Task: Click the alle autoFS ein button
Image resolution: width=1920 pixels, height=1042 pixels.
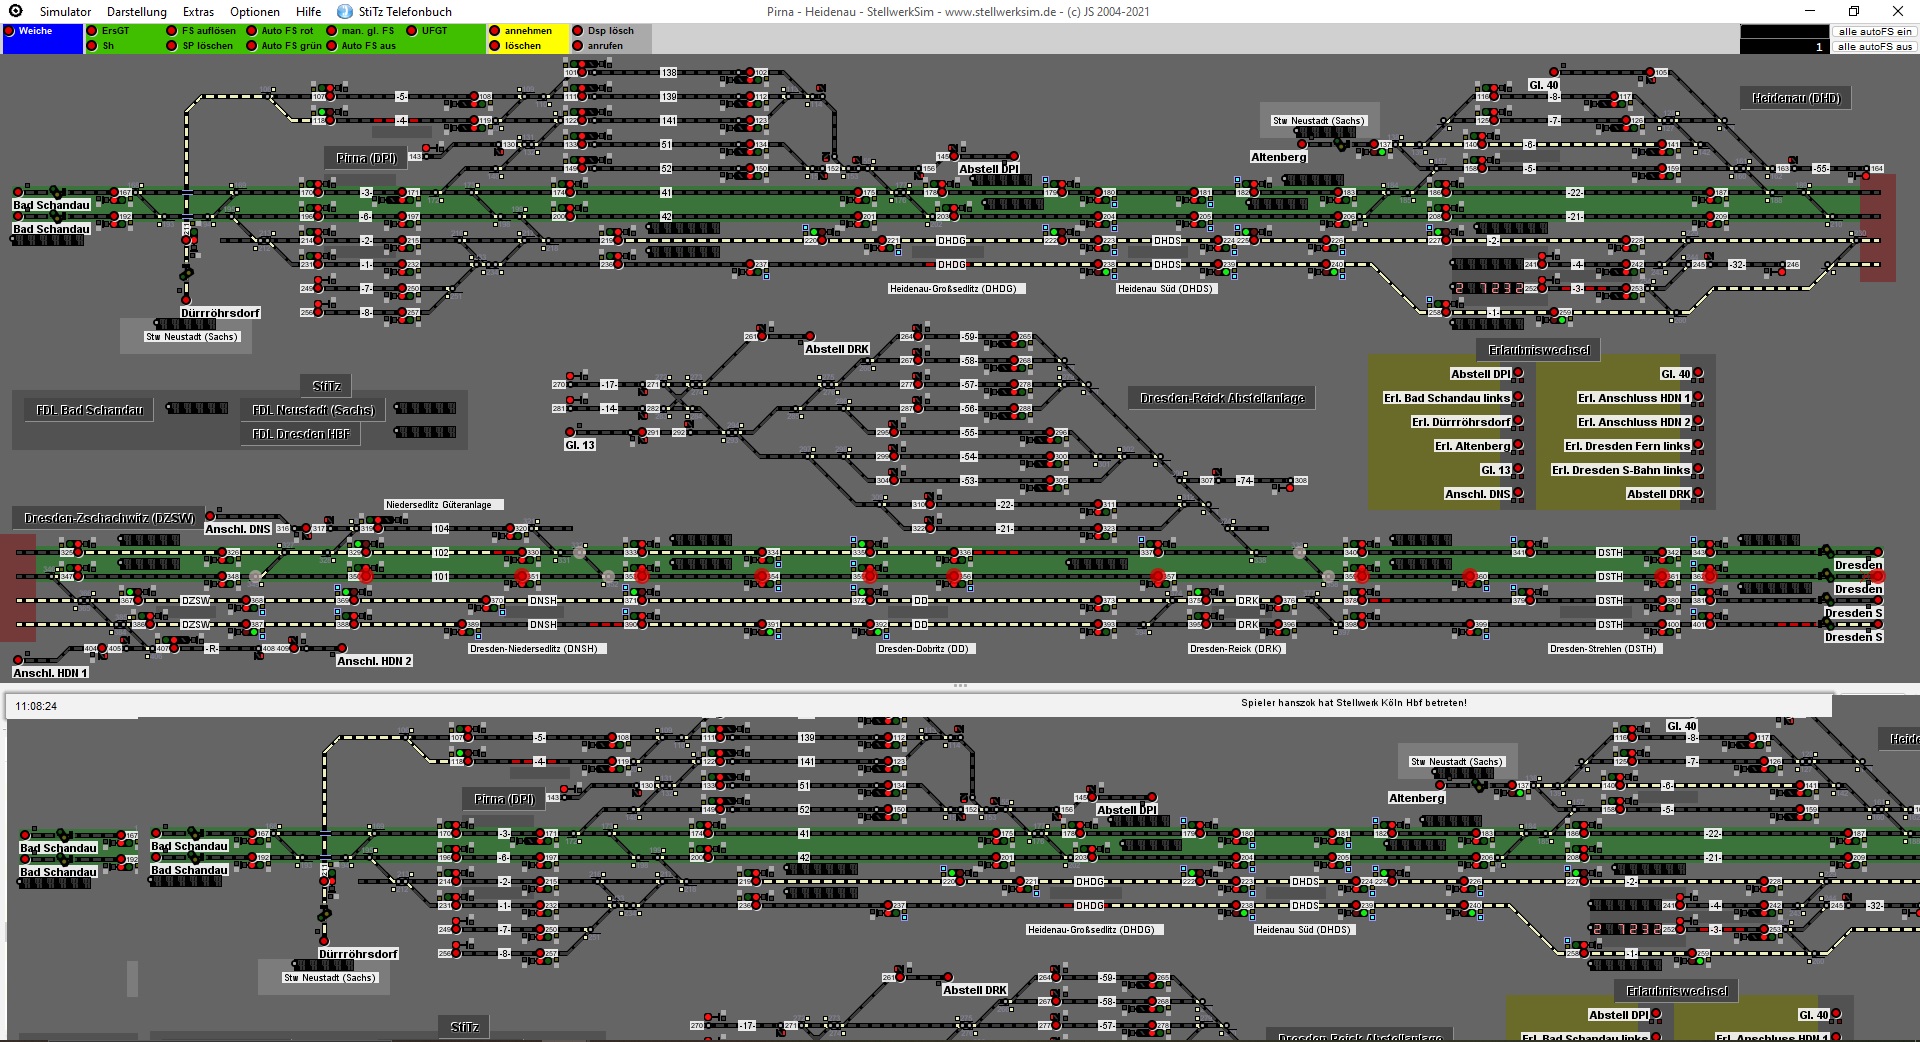Action: [1875, 31]
